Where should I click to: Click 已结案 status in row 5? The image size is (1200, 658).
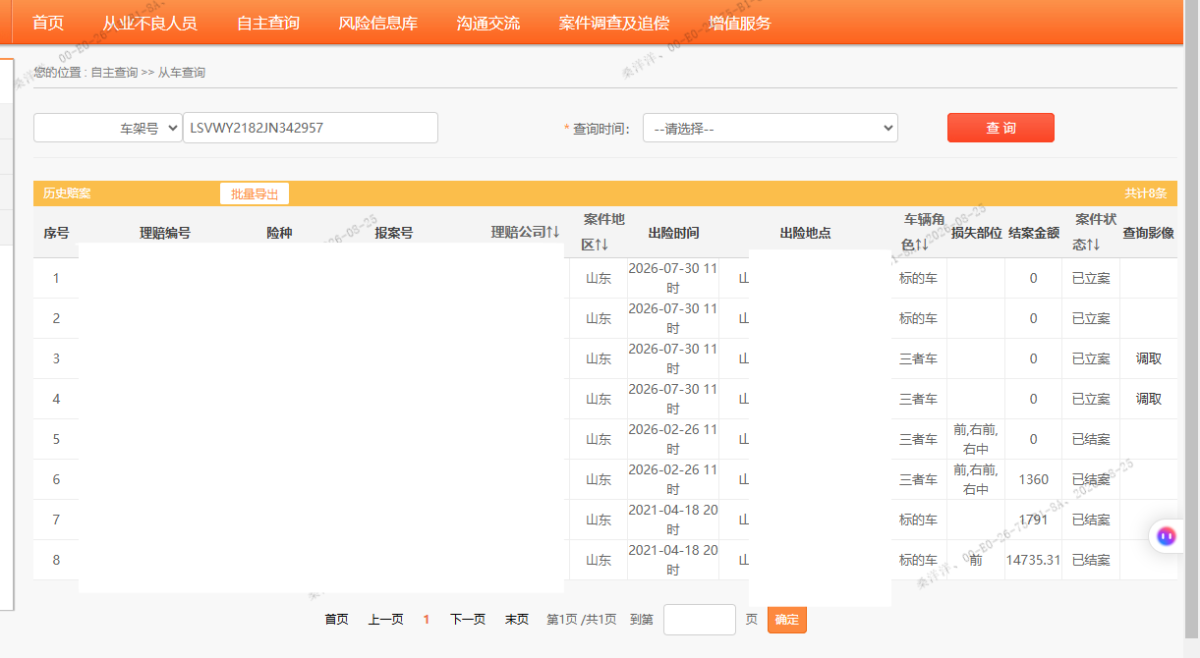coord(1091,439)
